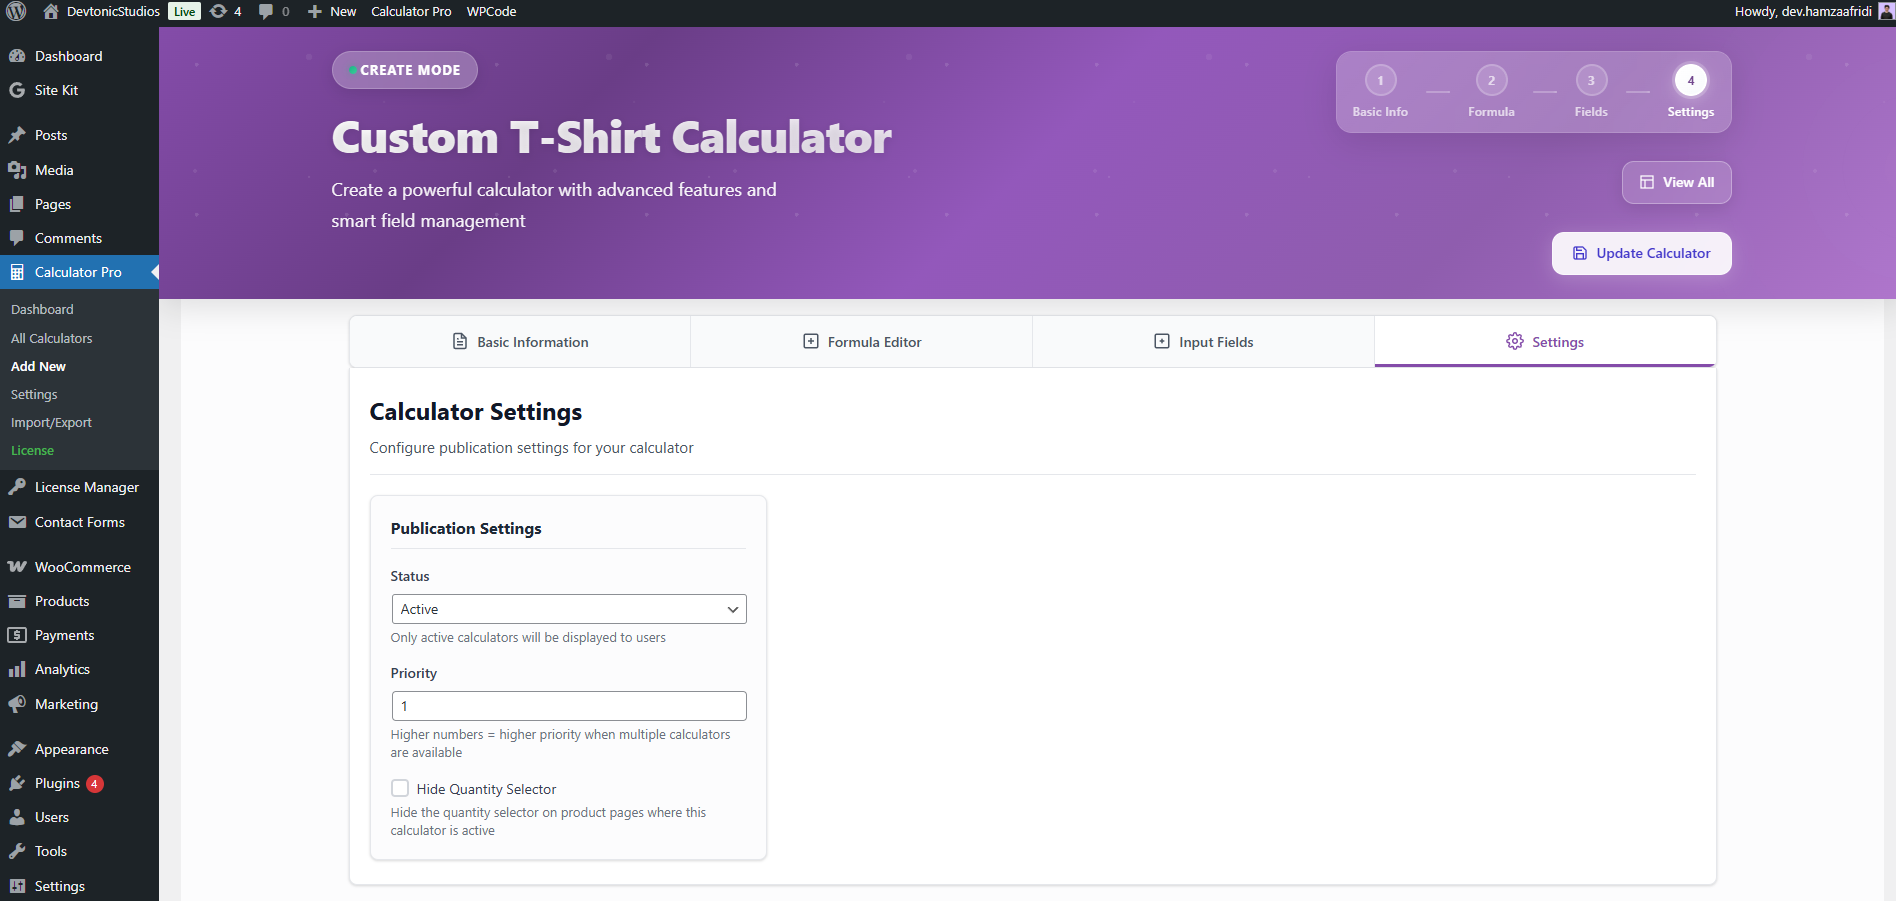This screenshot has width=1896, height=901.
Task: Open the Basic Information tab
Action: click(x=520, y=342)
